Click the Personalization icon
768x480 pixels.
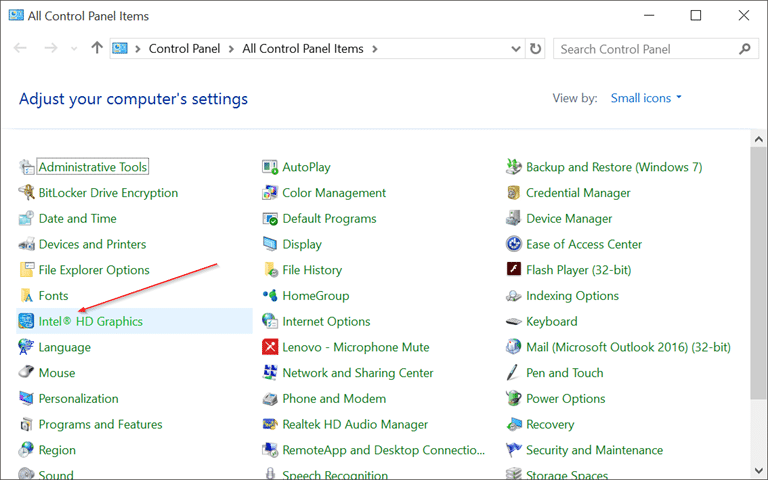[26, 398]
